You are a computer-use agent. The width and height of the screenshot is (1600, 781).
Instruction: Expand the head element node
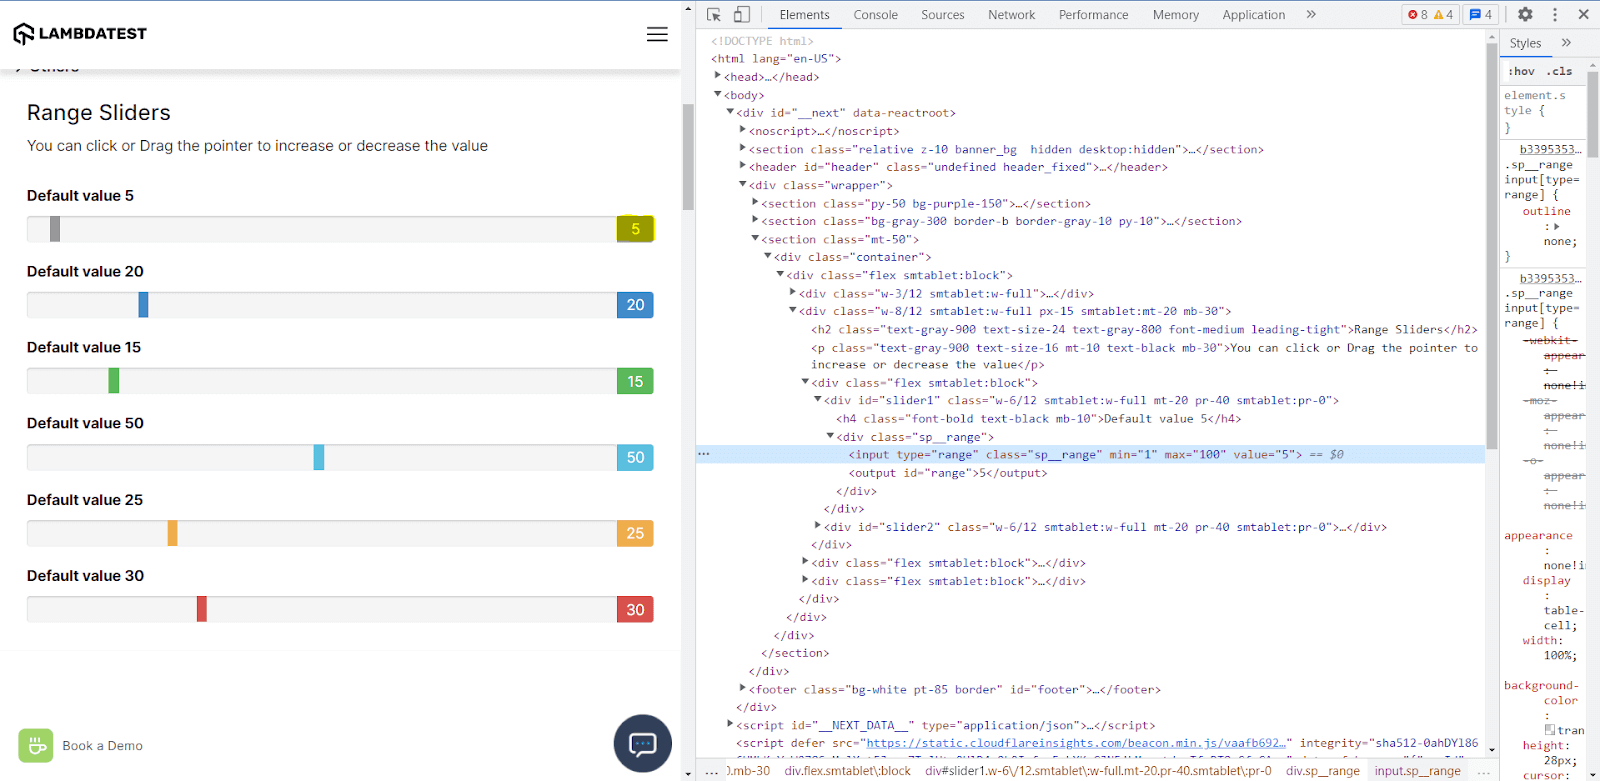[x=718, y=76]
